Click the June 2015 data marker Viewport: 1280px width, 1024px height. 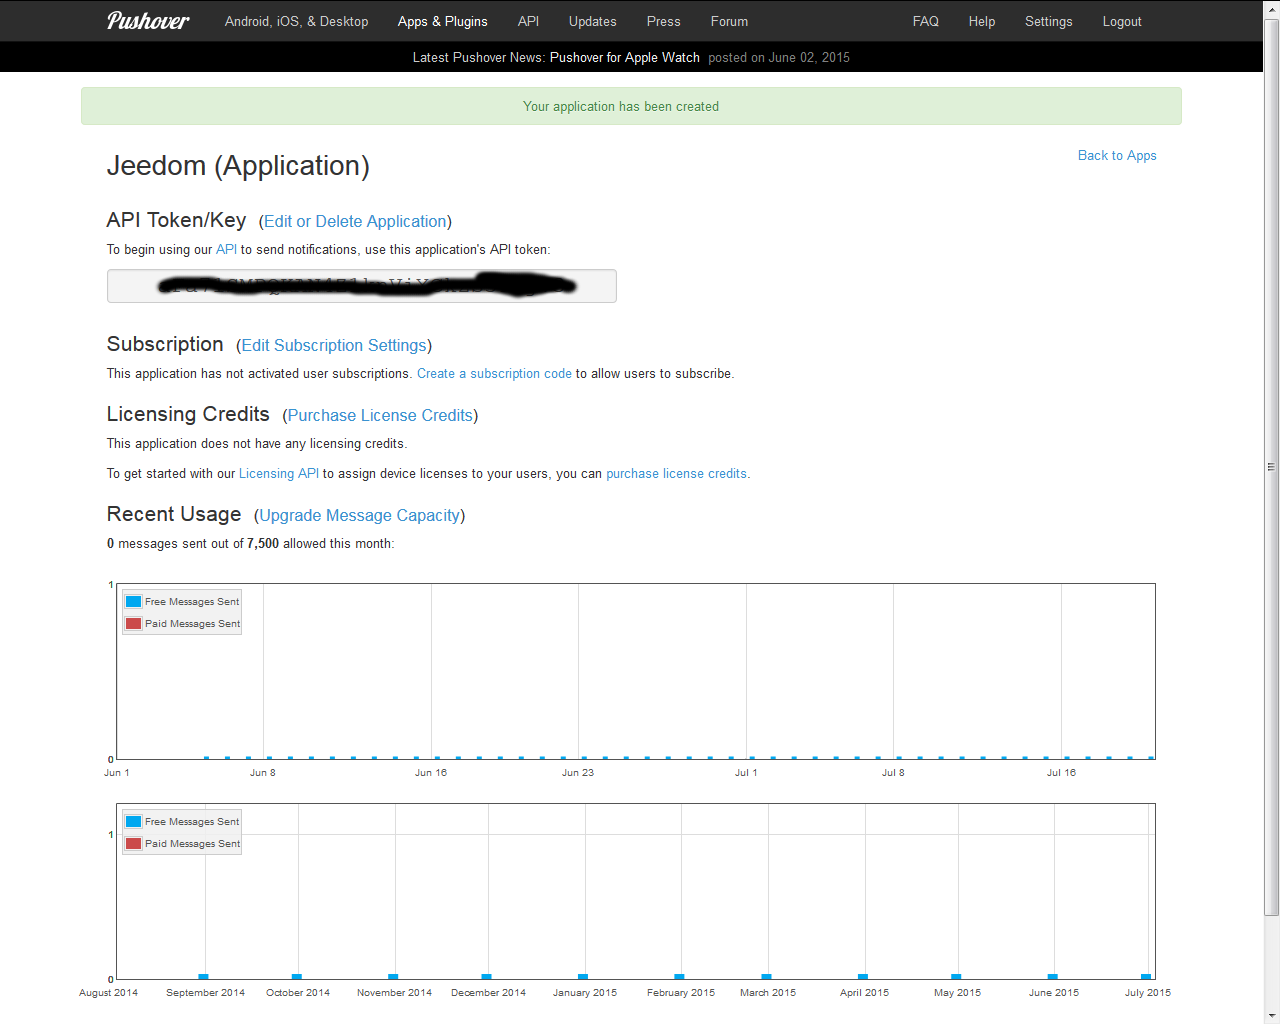click(x=1052, y=976)
